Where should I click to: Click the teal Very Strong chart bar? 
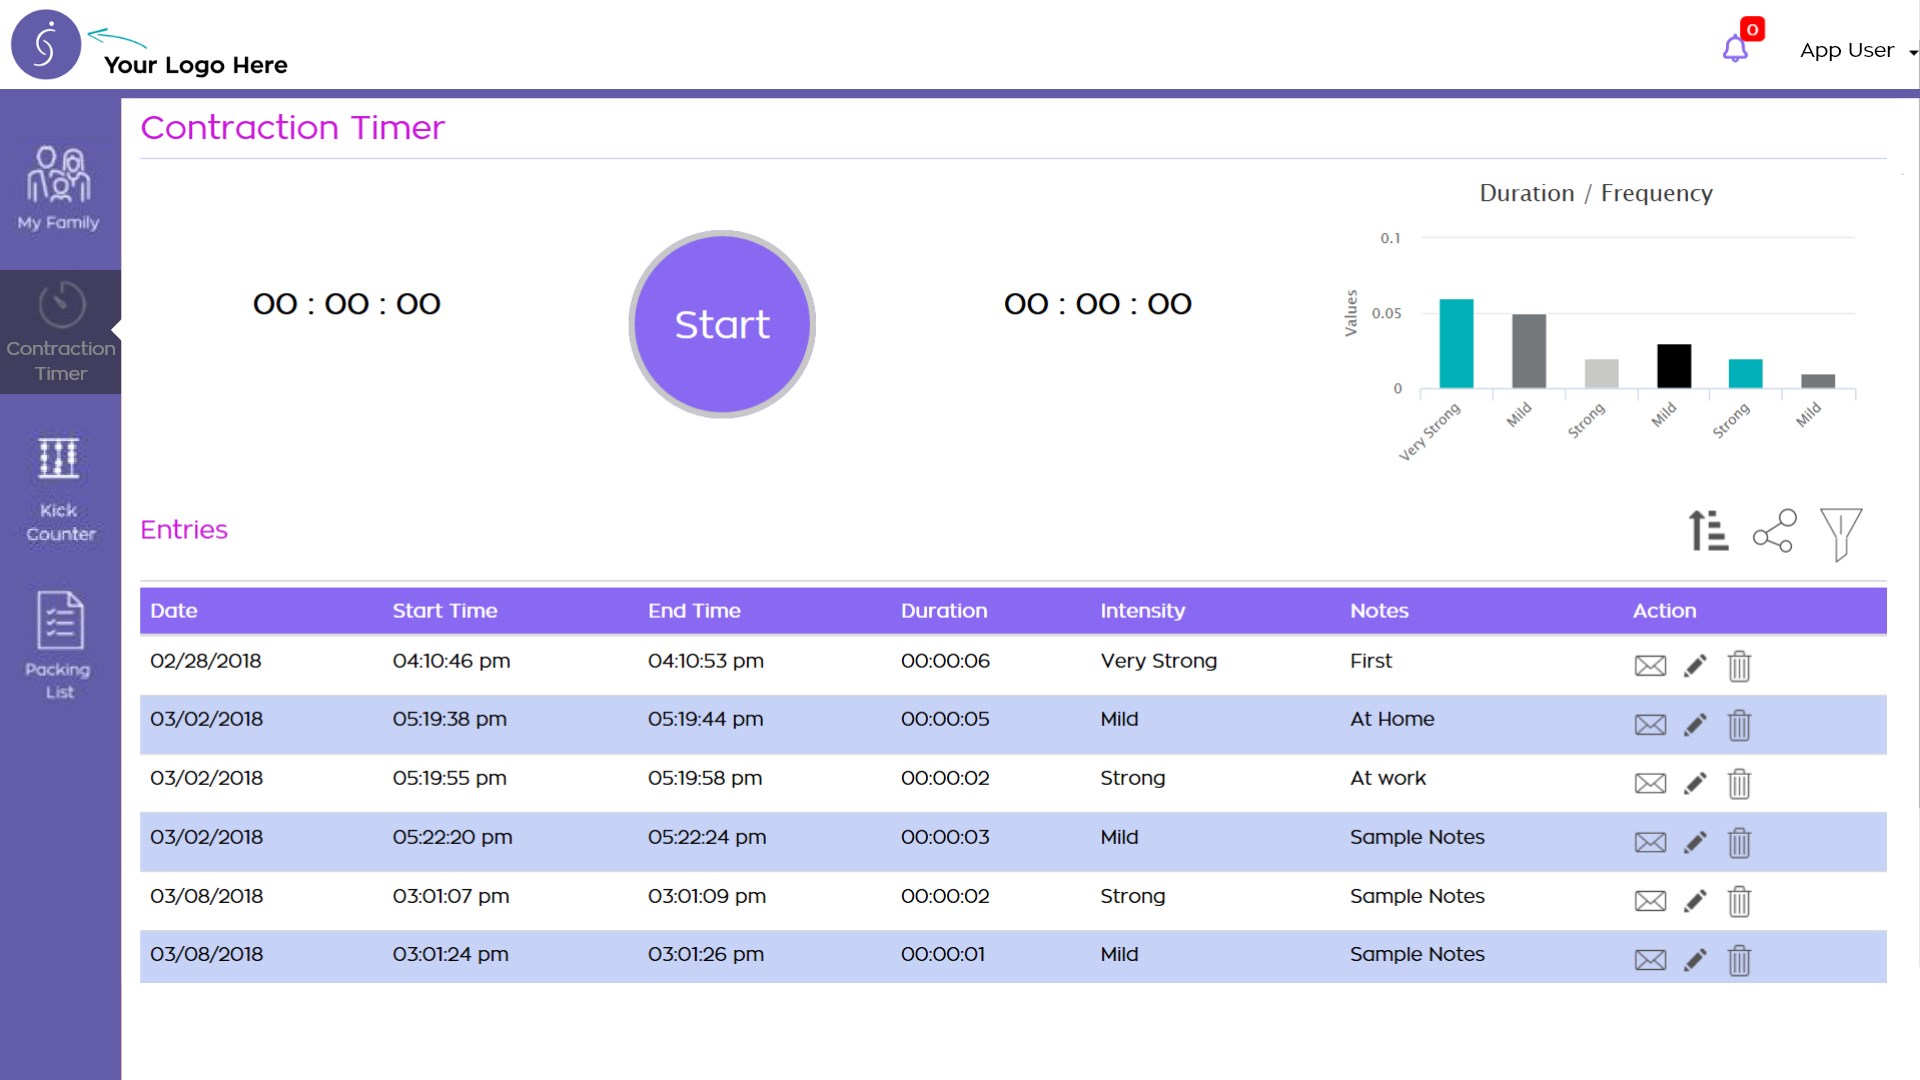(1456, 343)
